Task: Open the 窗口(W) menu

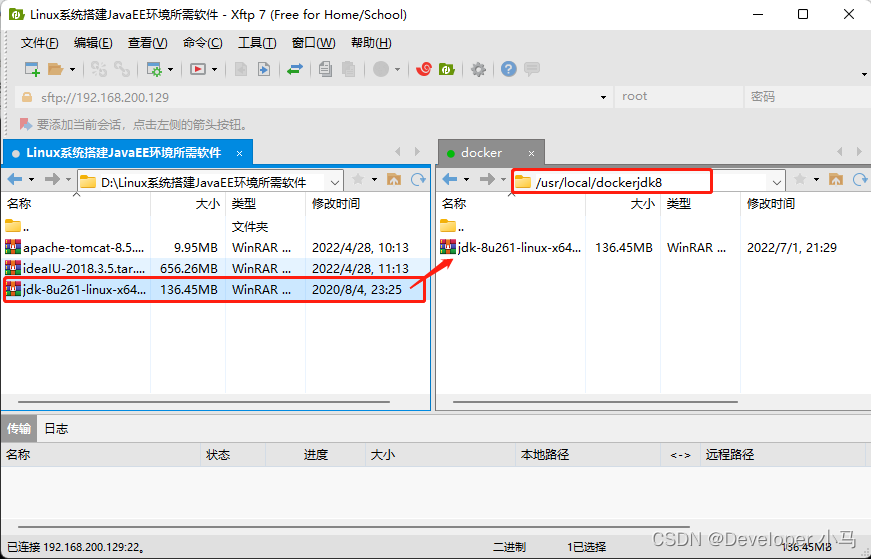Action: 313,43
